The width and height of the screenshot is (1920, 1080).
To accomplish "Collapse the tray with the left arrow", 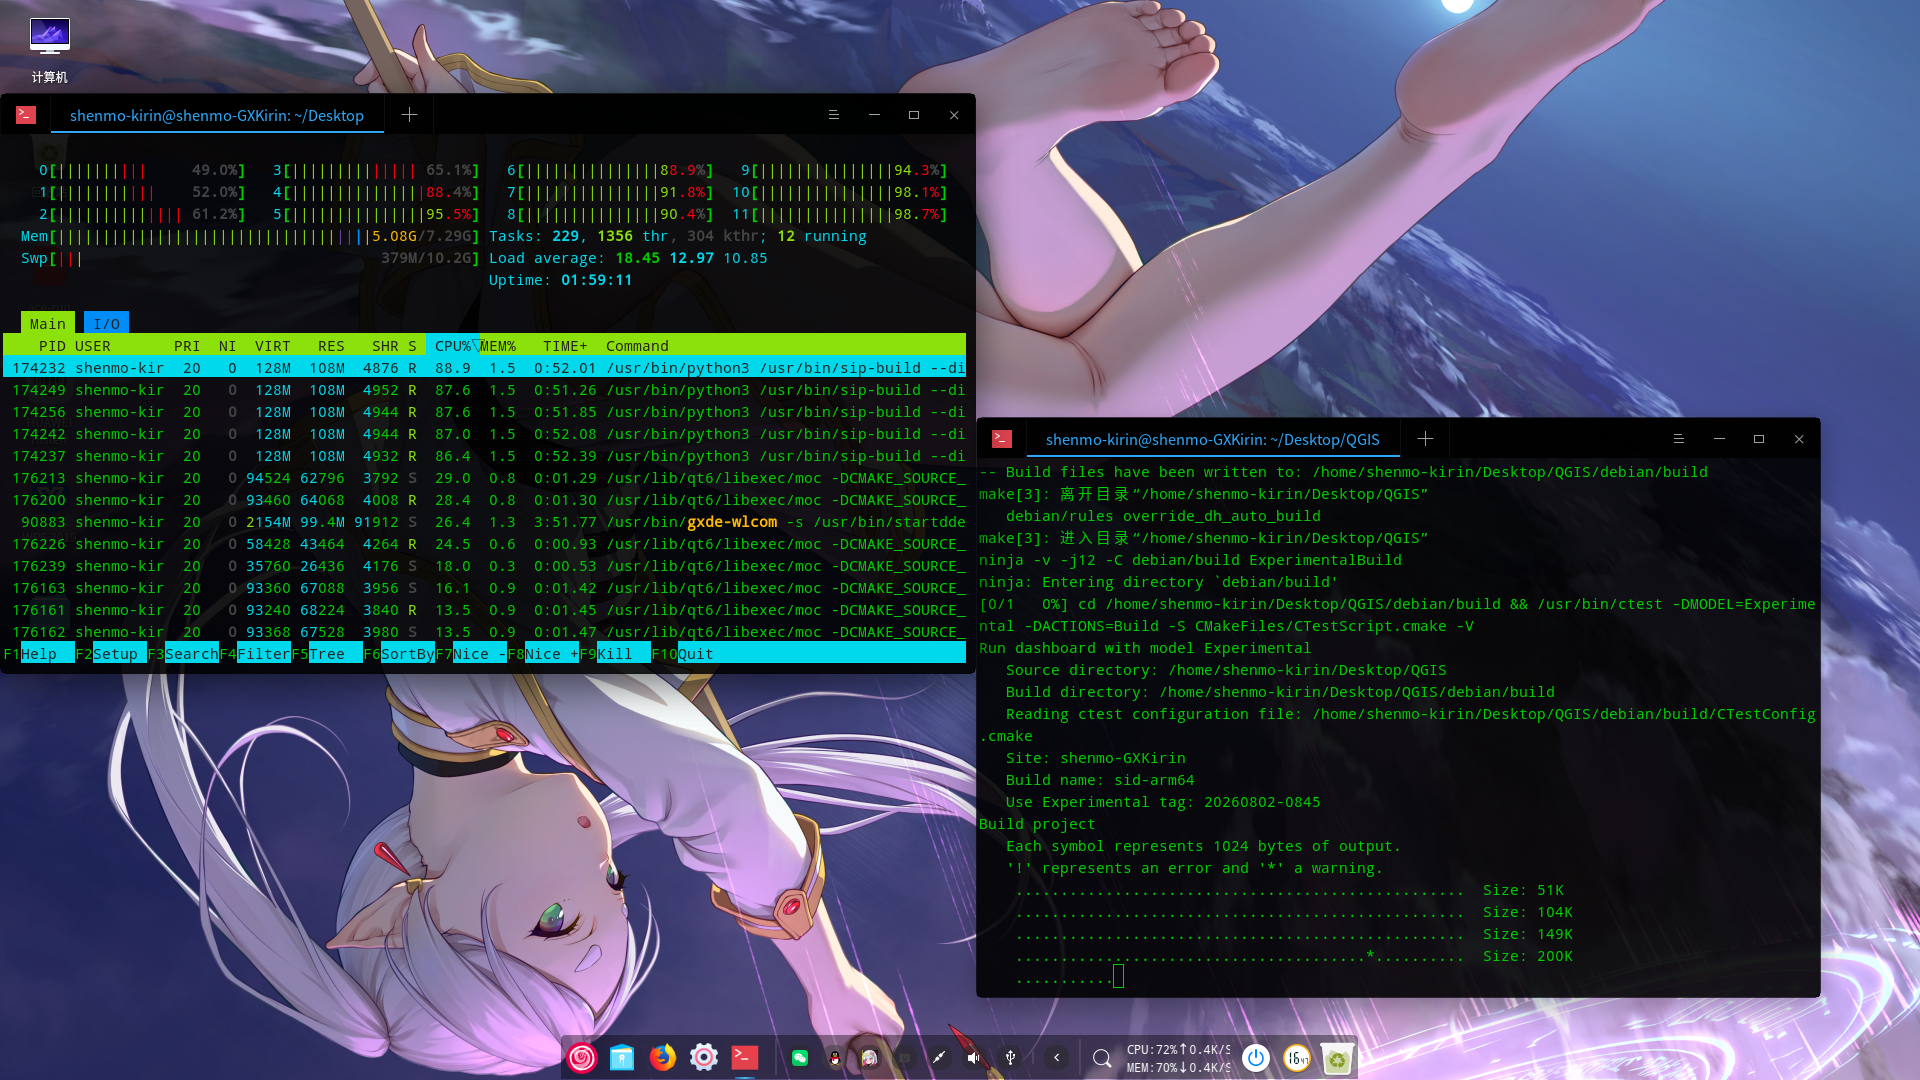I will coord(1057,1058).
